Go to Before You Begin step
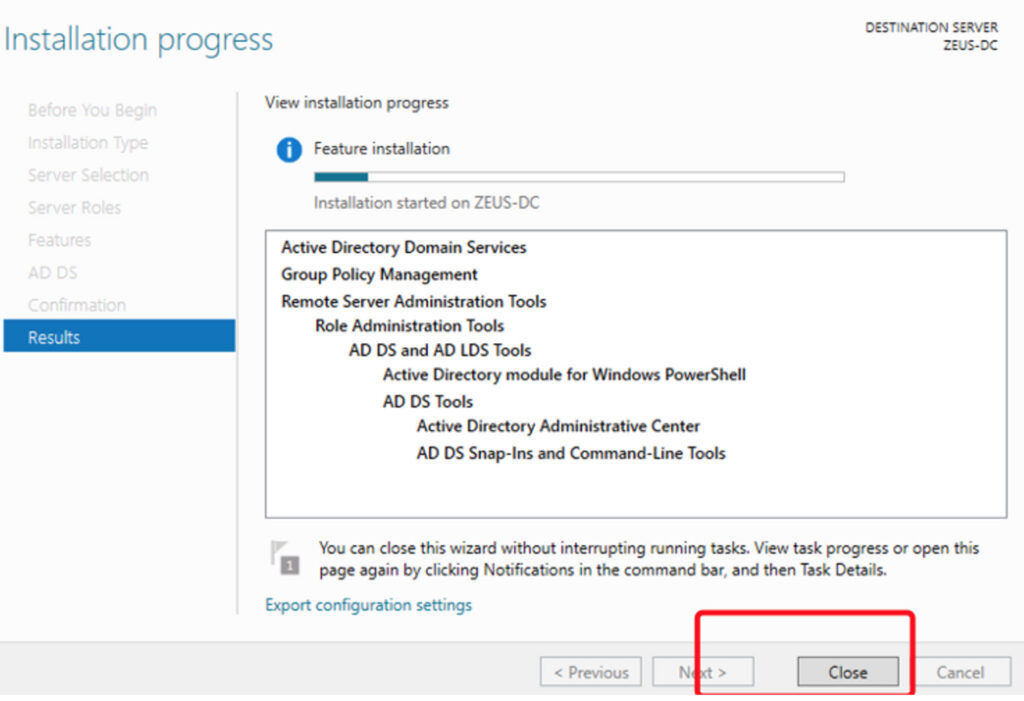The image size is (1024, 701). [92, 110]
